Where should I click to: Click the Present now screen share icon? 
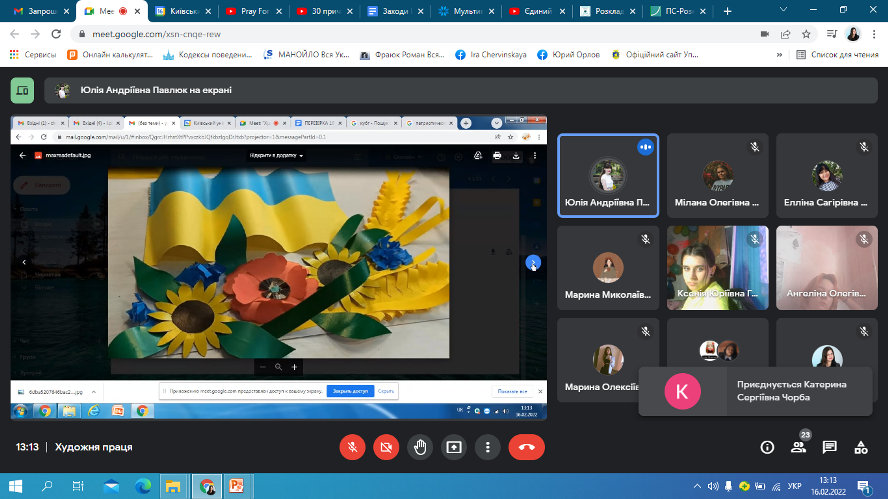pyautogui.click(x=454, y=447)
